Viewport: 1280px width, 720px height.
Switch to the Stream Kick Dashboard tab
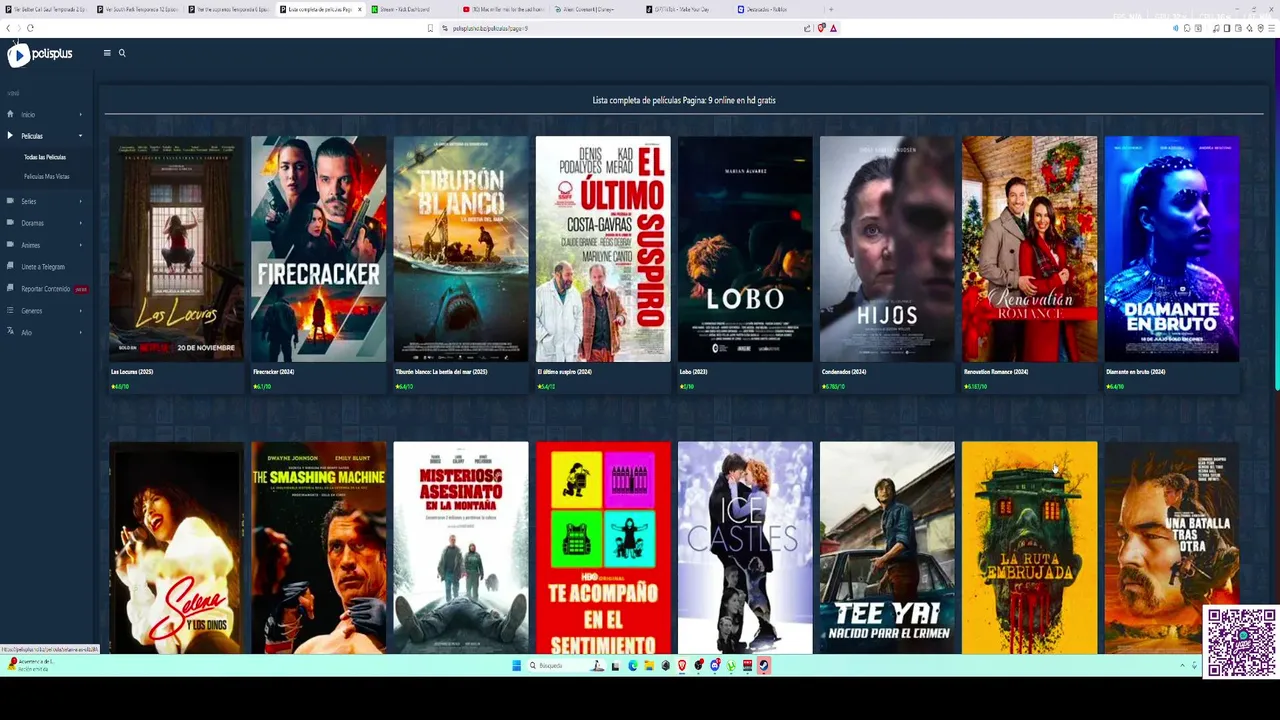point(413,9)
